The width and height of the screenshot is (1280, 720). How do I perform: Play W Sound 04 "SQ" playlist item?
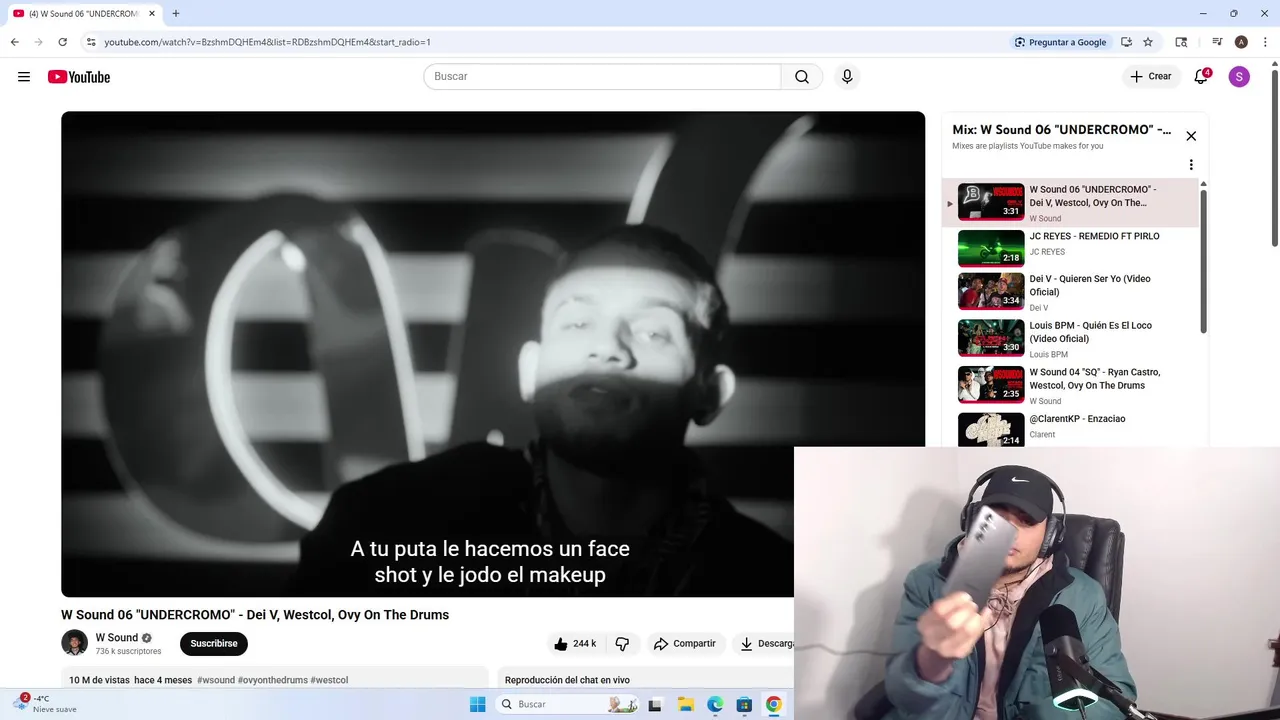(x=1070, y=385)
